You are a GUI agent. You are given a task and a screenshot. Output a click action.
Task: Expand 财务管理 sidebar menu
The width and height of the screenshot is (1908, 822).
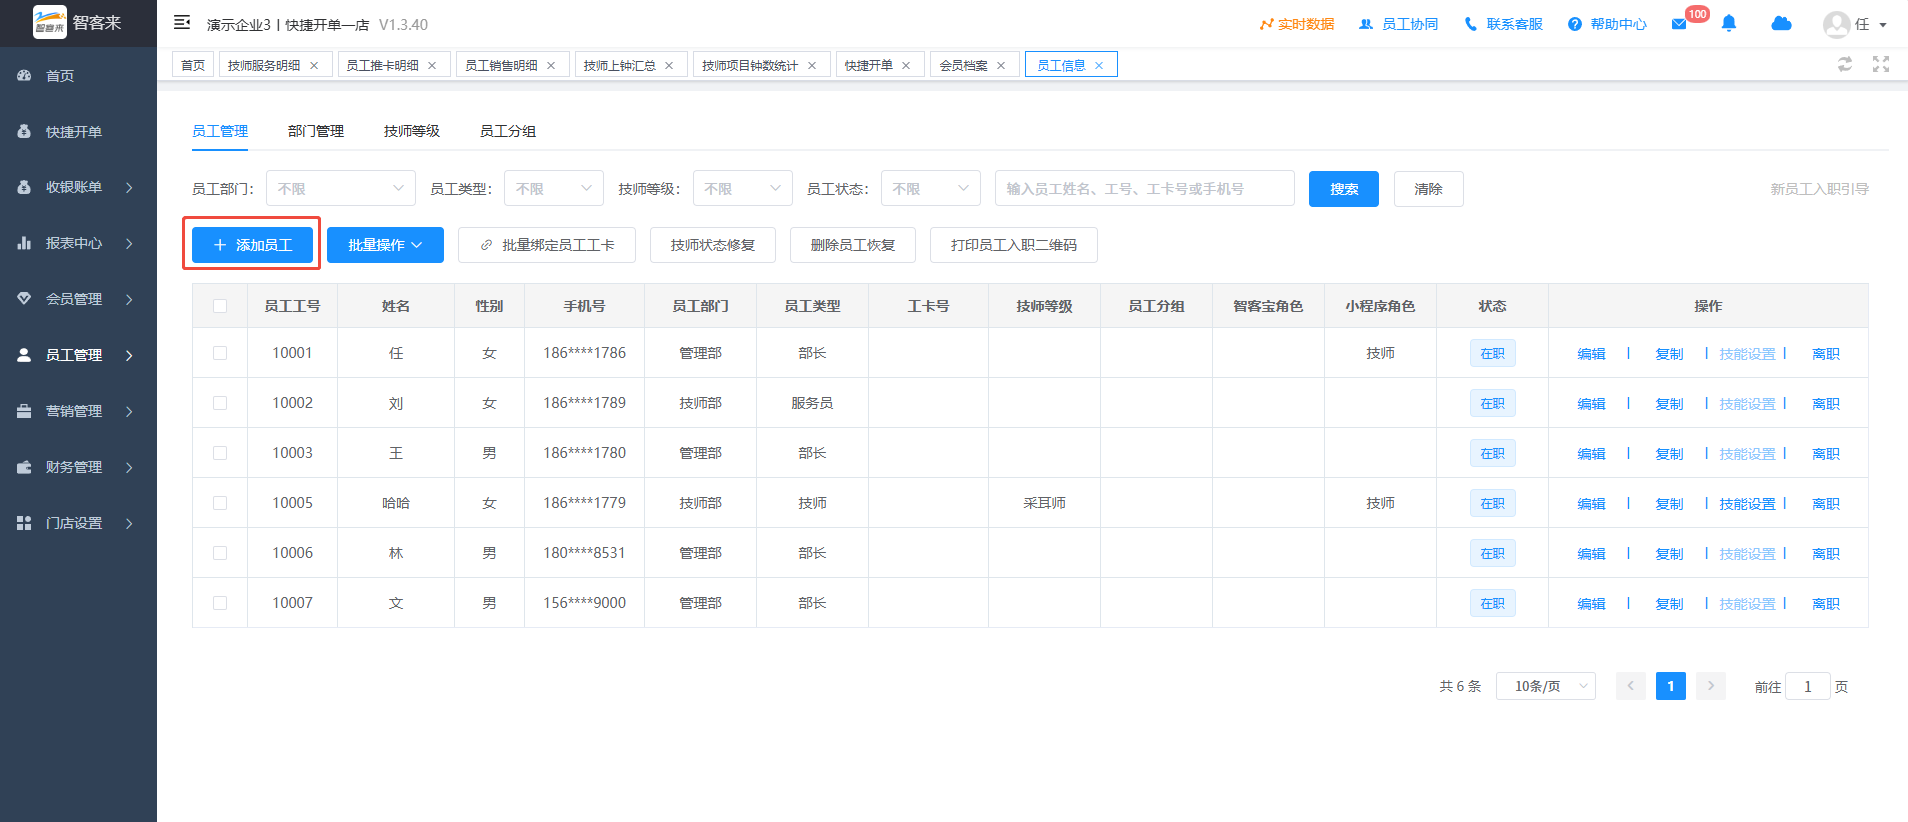(x=78, y=467)
